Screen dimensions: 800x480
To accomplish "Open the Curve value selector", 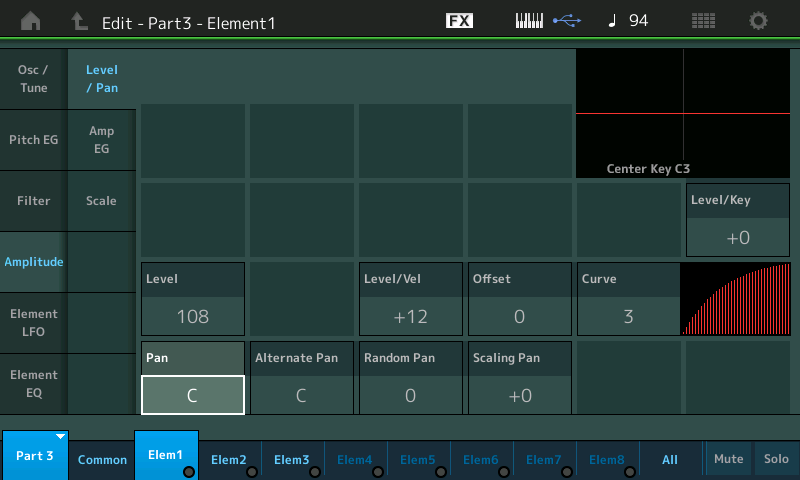I will tap(628, 316).
